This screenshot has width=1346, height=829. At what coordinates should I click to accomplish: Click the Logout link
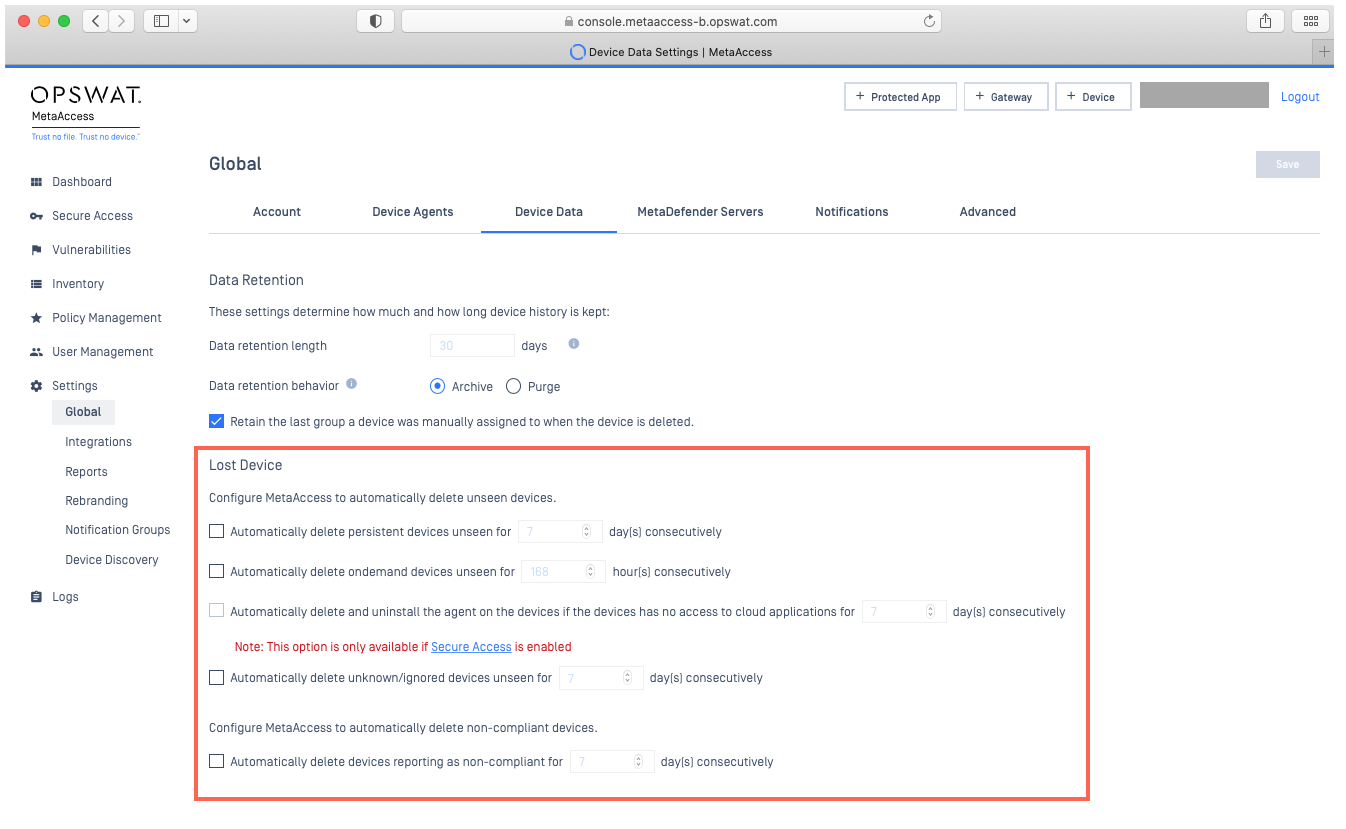1300,97
